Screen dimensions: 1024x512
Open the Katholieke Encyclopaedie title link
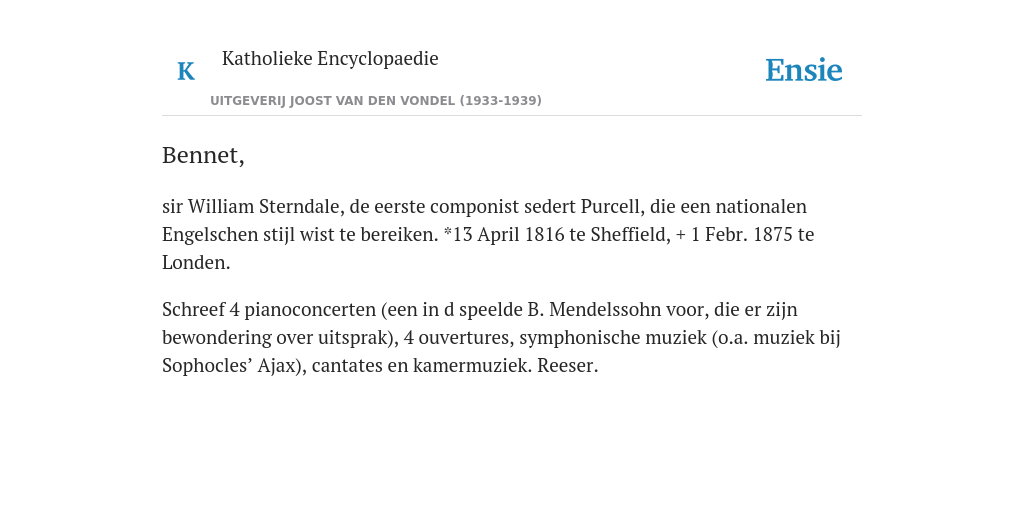click(x=330, y=58)
